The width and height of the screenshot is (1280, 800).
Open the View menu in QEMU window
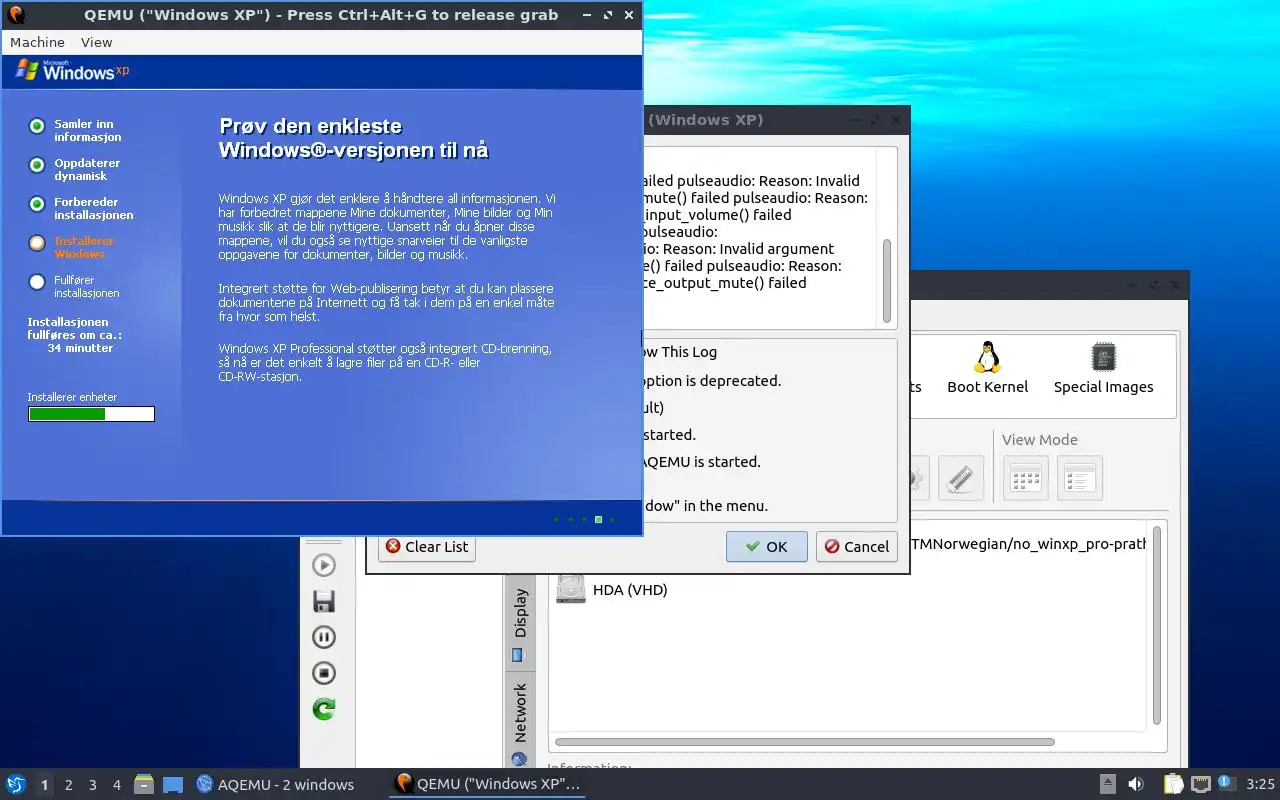click(x=96, y=42)
